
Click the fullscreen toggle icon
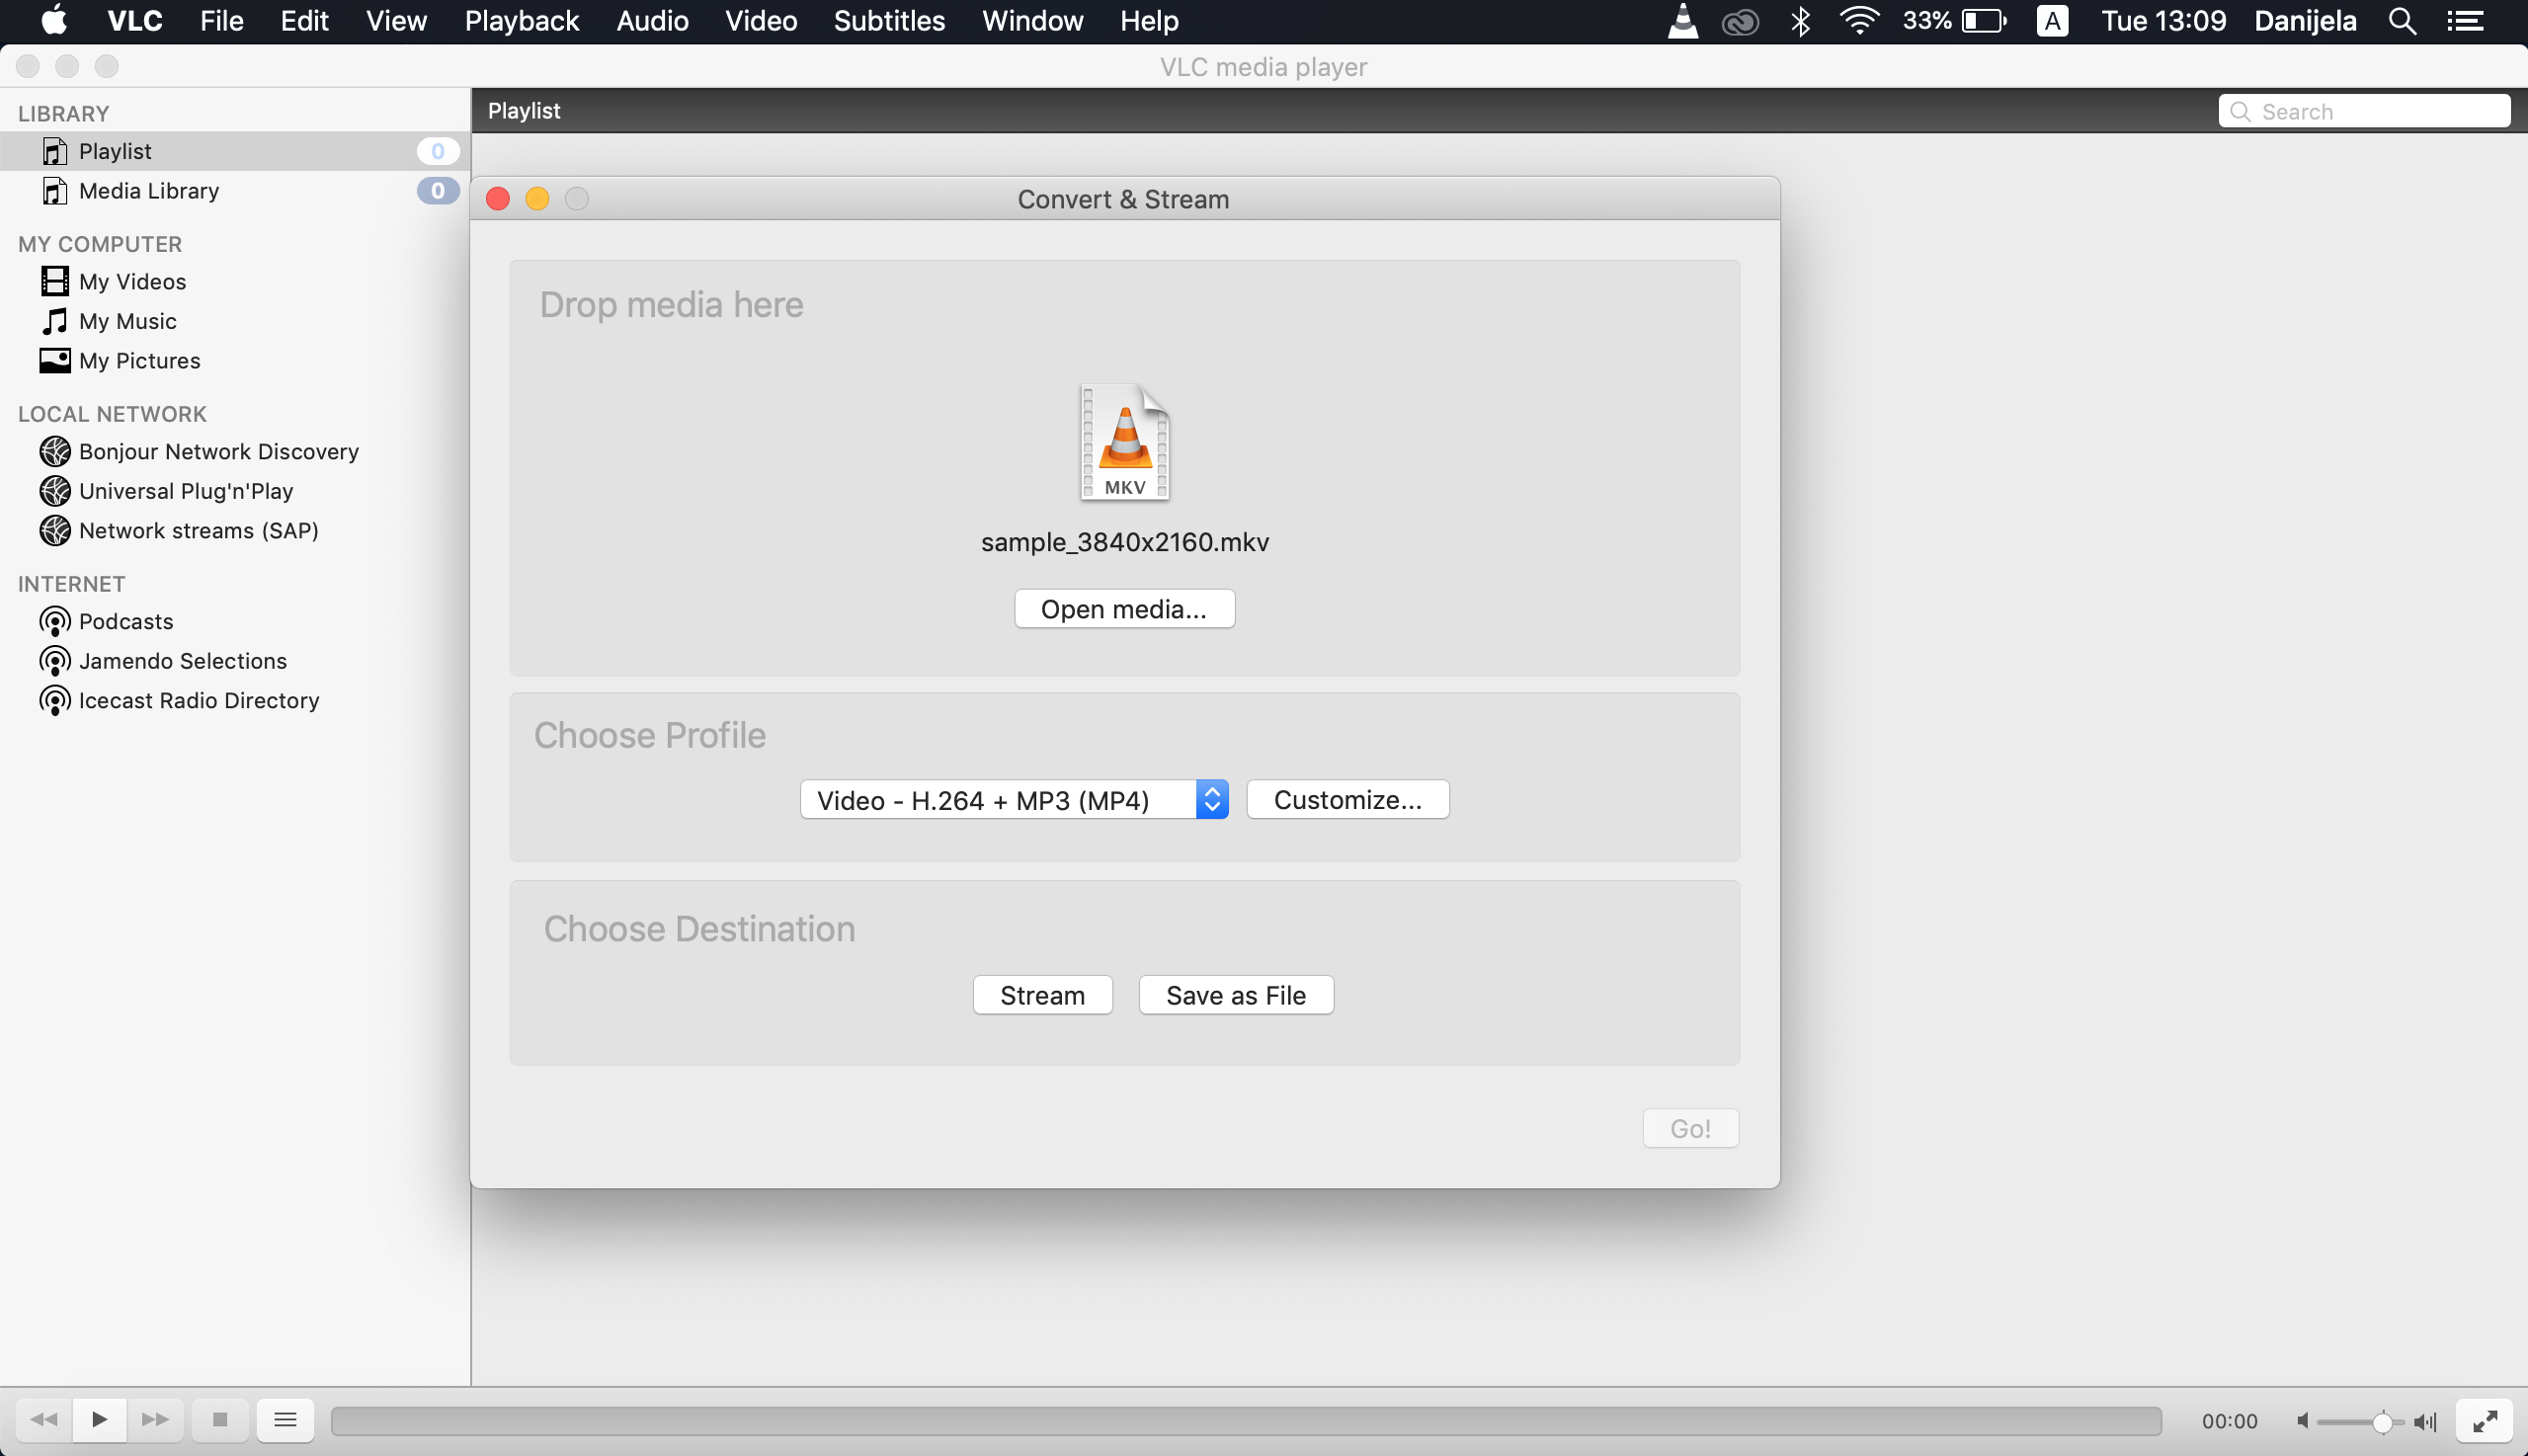[2484, 1420]
